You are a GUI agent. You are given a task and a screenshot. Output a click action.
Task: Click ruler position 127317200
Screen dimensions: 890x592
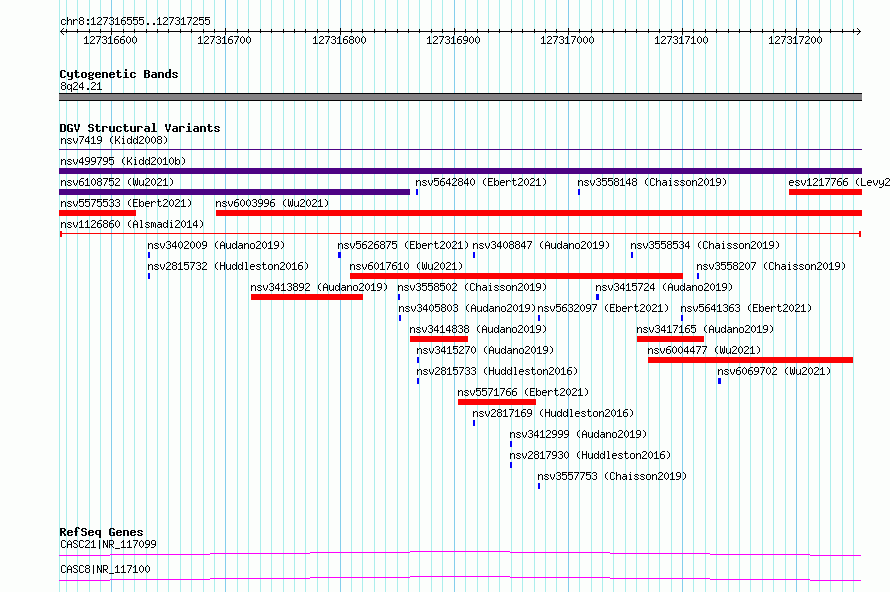795,40
